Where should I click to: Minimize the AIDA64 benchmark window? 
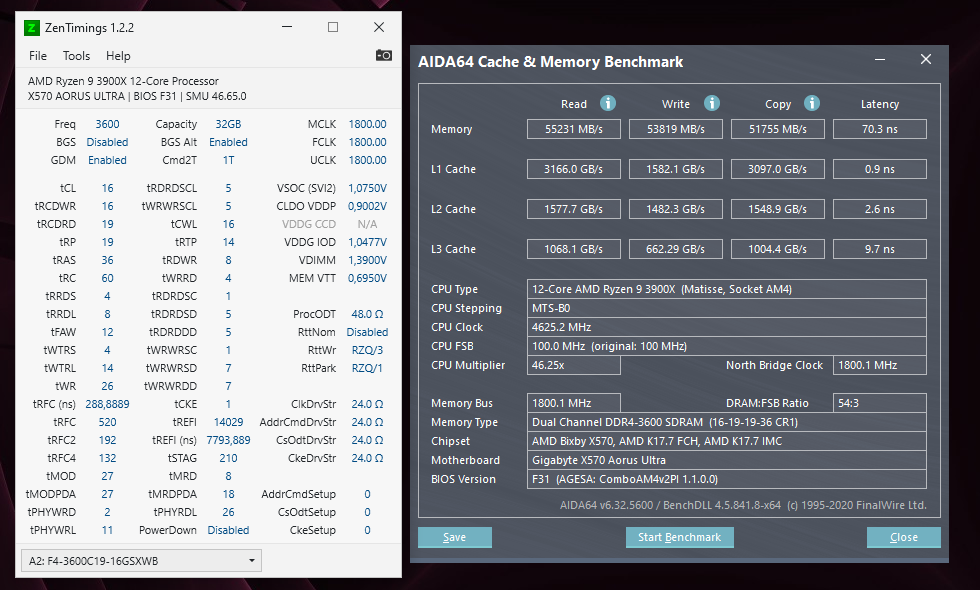880,59
